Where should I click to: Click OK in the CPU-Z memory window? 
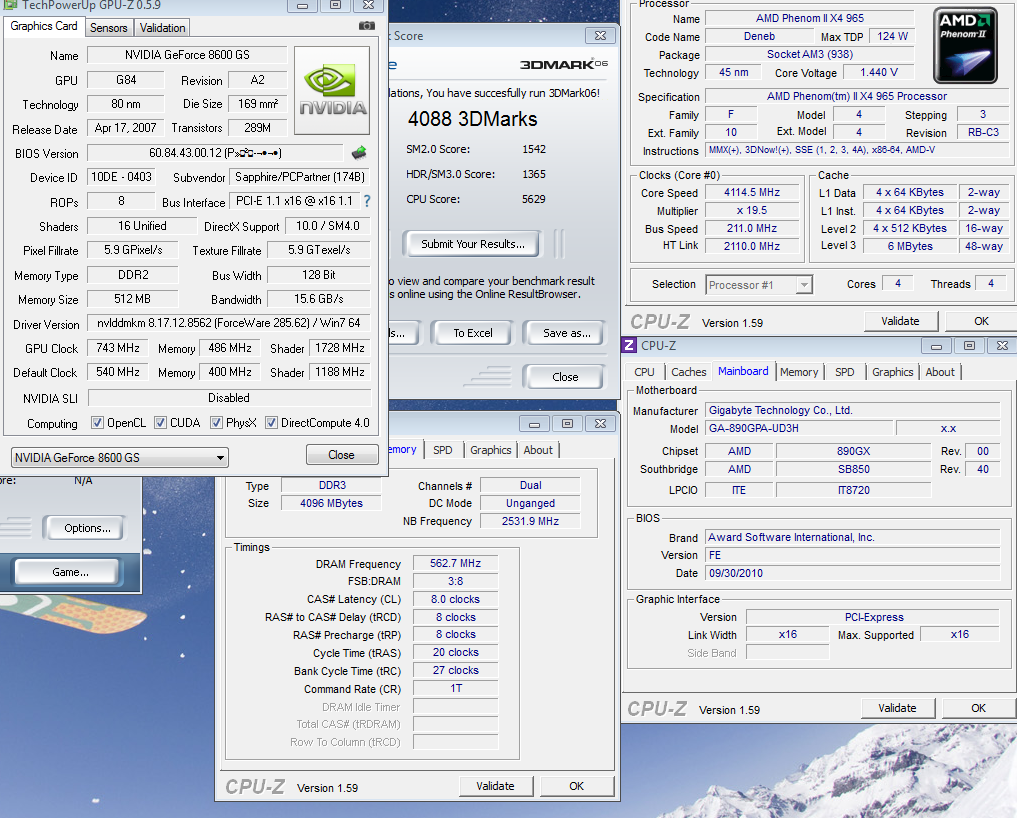click(577, 786)
